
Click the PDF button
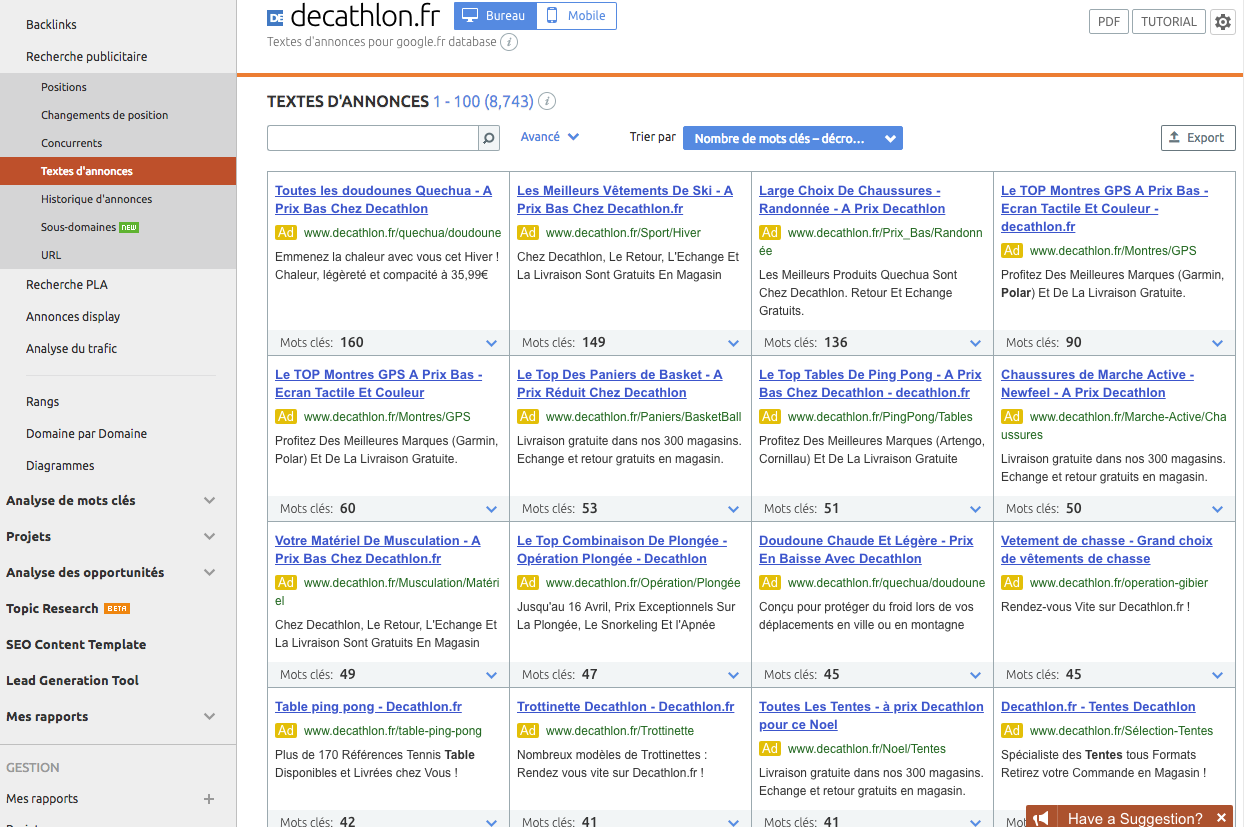1108,22
